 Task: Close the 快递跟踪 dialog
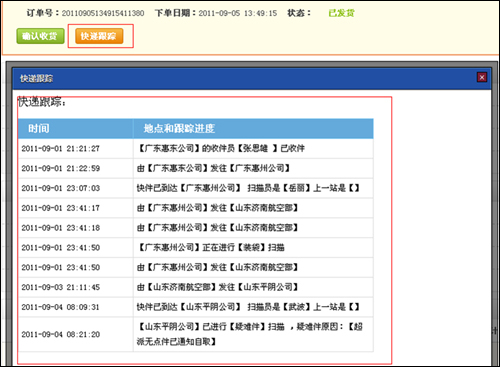pos(482,77)
